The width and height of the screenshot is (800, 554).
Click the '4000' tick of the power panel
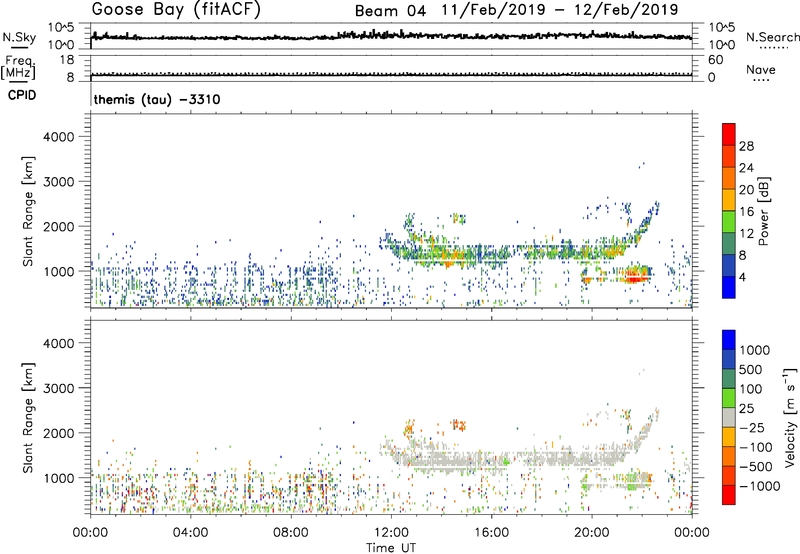coord(59,137)
